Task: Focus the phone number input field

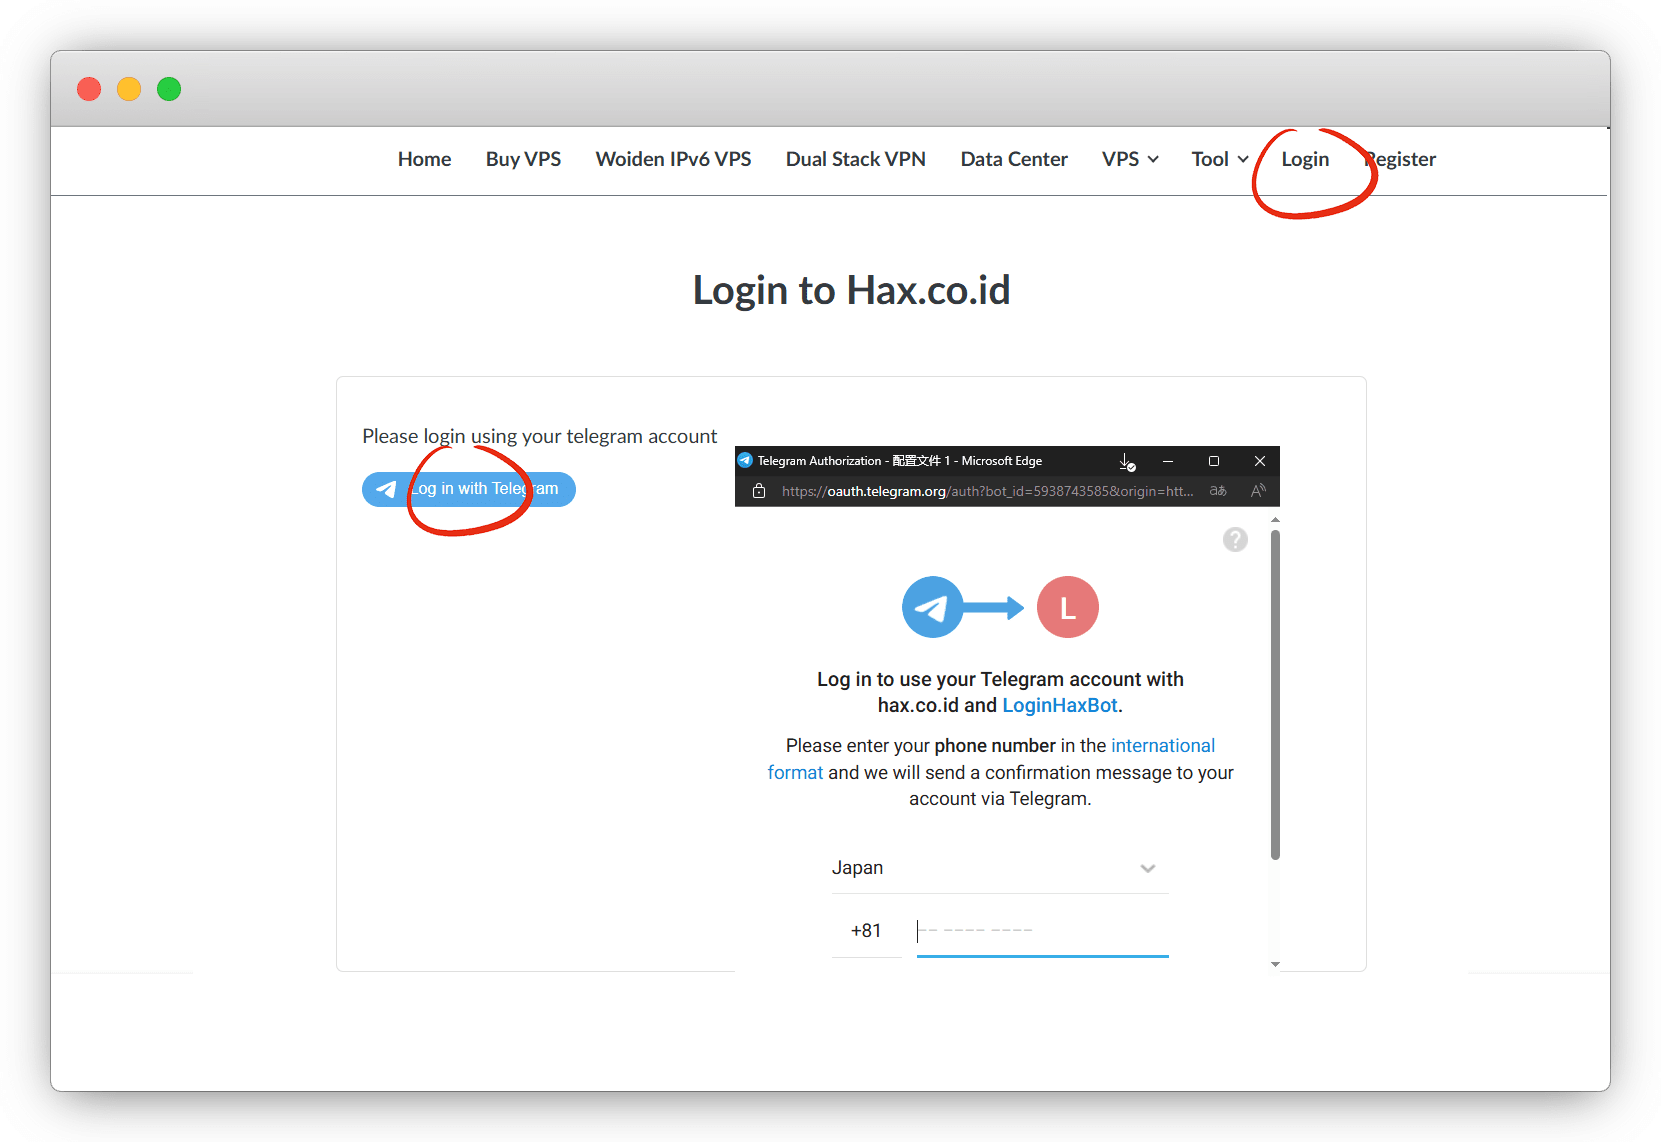Action: [1041, 931]
